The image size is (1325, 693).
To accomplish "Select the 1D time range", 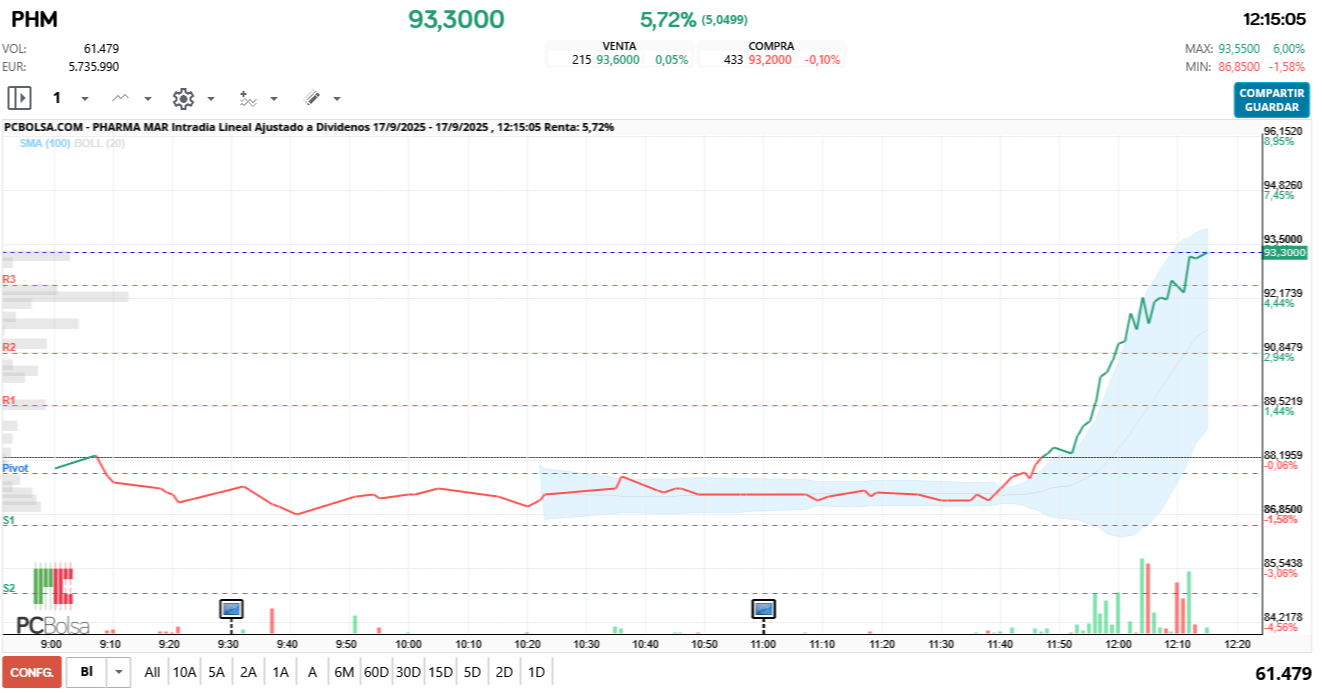I will pyautogui.click(x=536, y=672).
